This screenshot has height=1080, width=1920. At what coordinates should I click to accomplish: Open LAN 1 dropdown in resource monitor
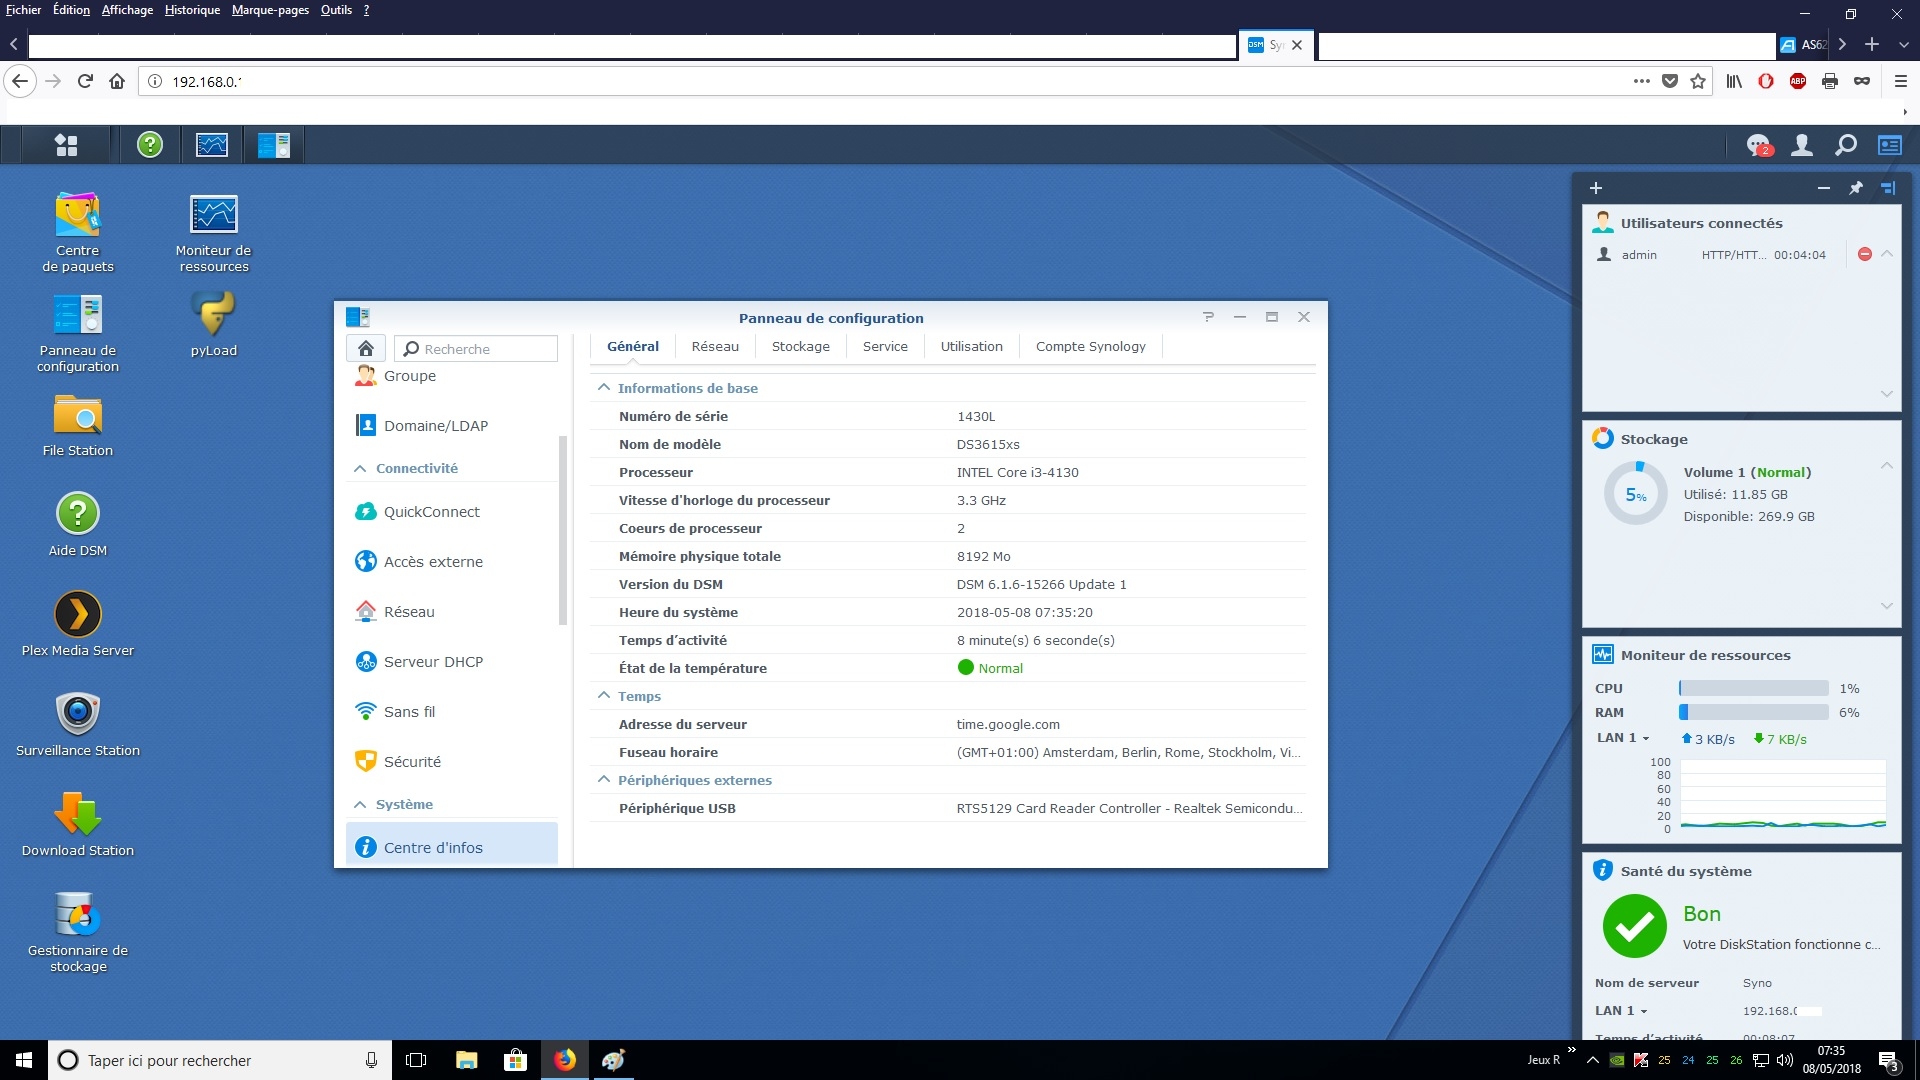coord(1623,738)
